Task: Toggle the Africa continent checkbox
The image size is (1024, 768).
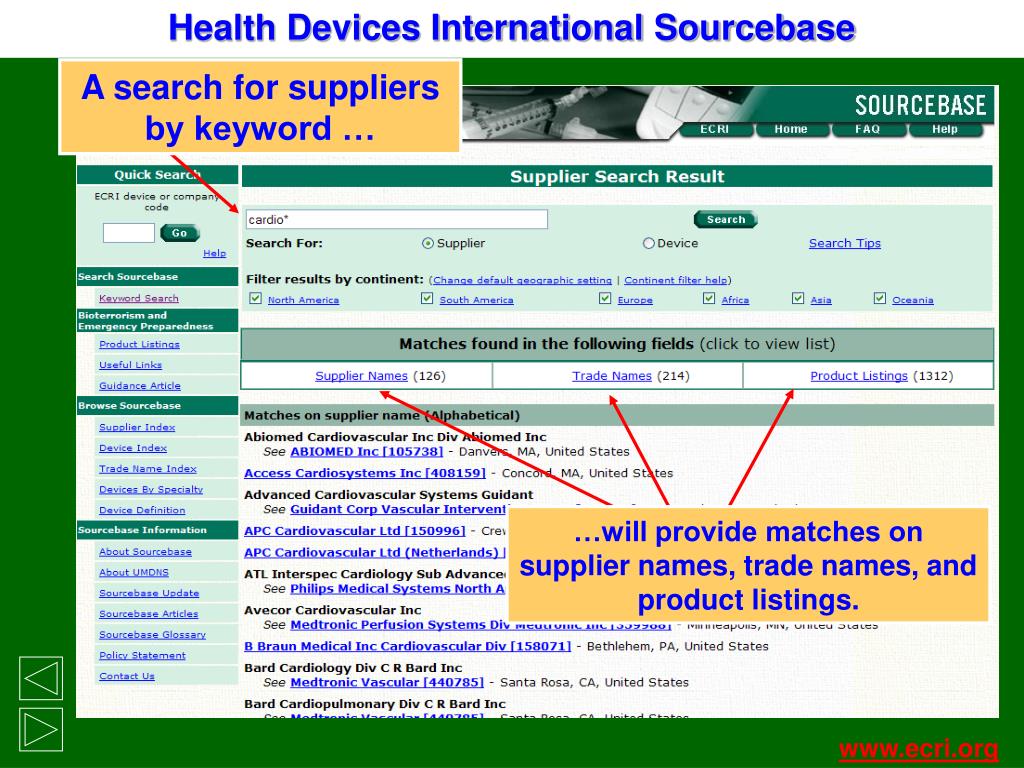Action: [709, 298]
